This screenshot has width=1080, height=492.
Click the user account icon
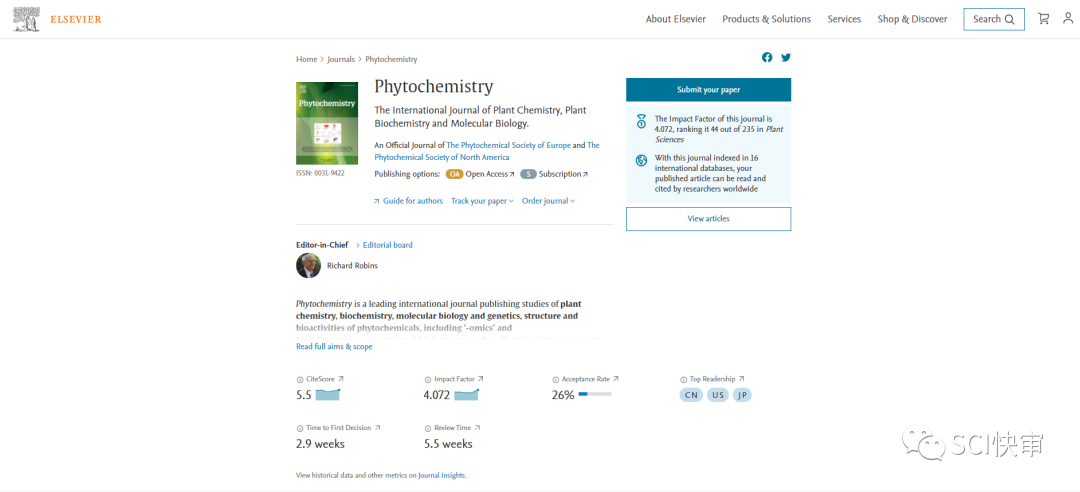click(1068, 19)
